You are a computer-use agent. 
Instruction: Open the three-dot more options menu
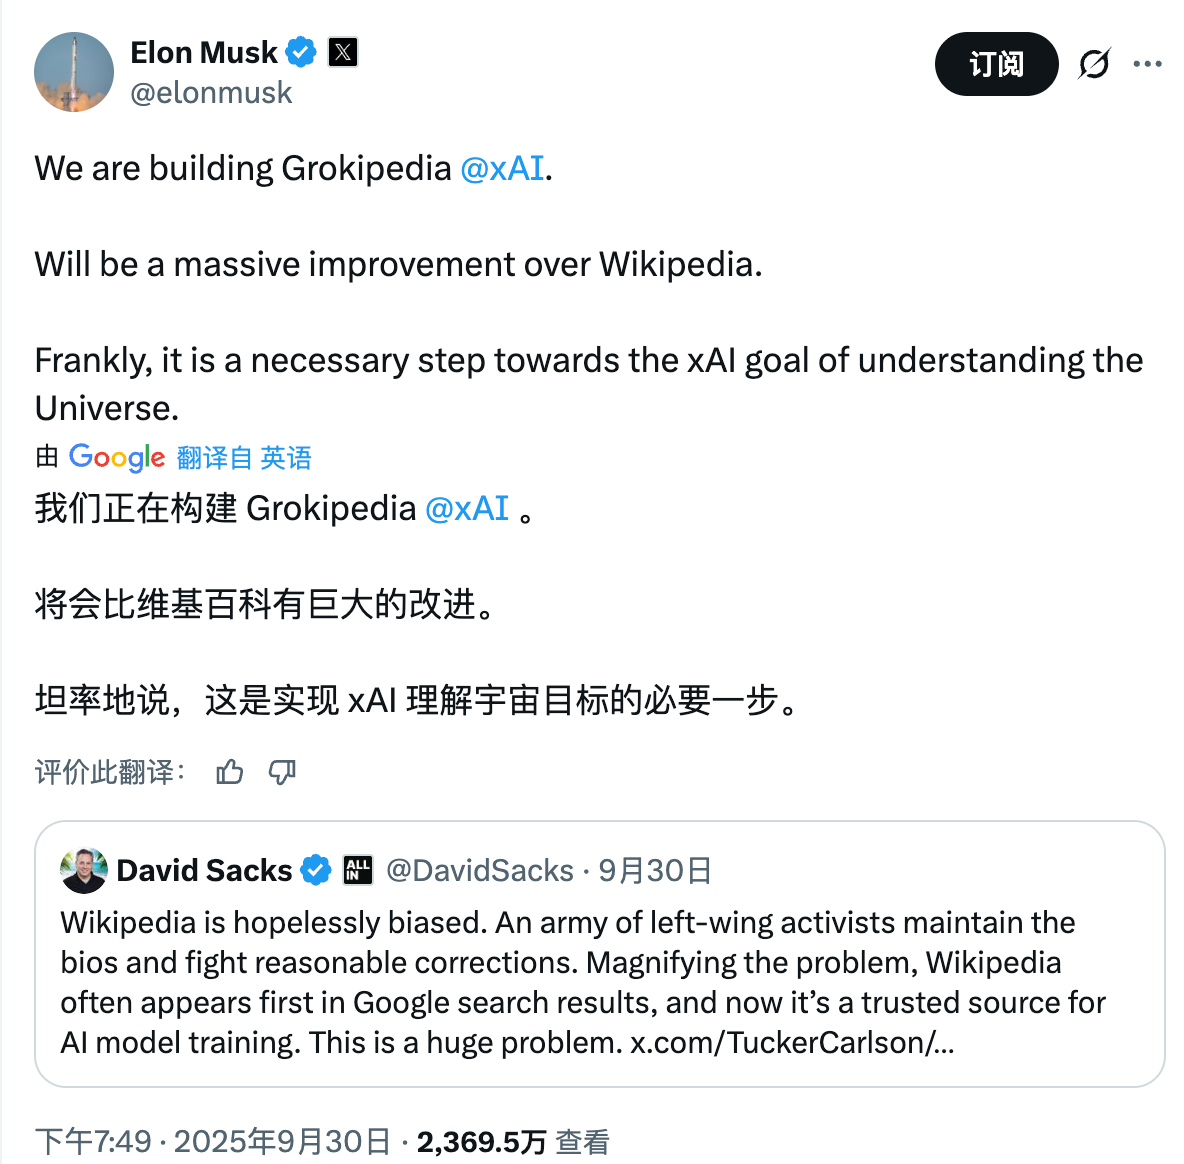click(1147, 64)
